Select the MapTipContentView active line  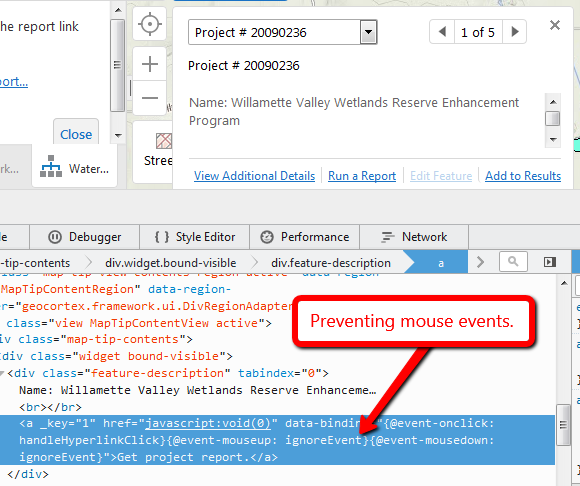tap(139, 323)
